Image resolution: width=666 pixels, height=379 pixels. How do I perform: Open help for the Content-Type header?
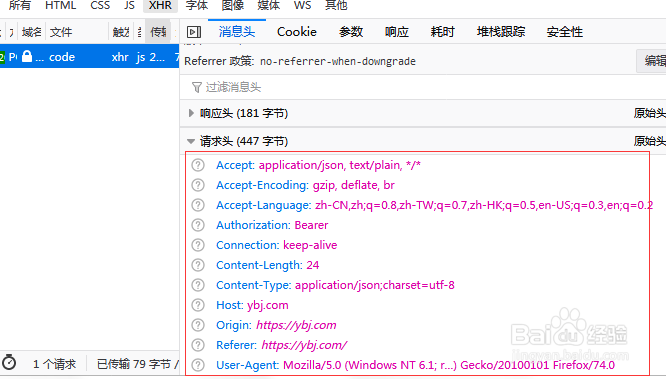[198, 285]
